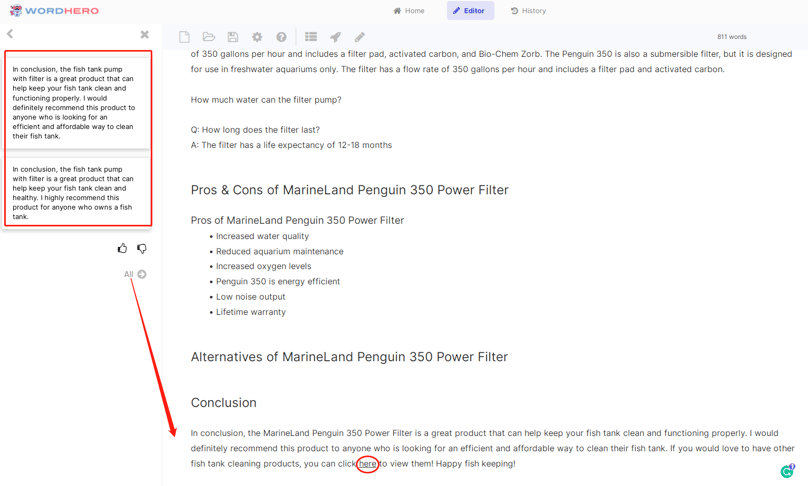The height and width of the screenshot is (486, 808).
Task: Click the WordHero logo
Action: coord(54,10)
